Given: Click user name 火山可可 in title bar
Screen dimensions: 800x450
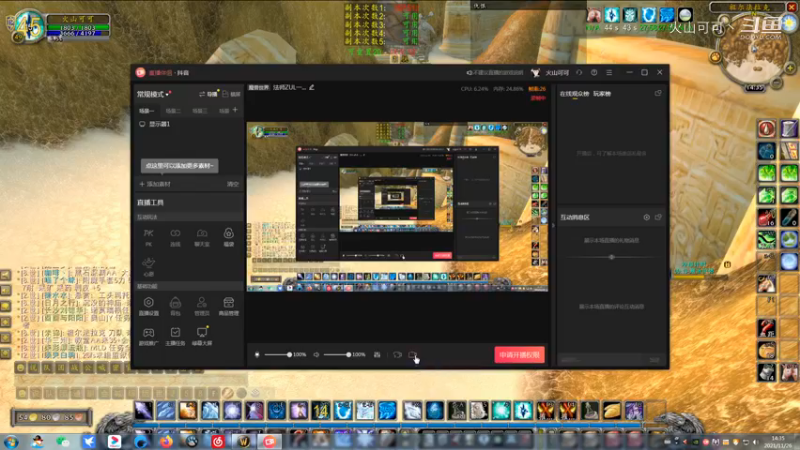Looking at the screenshot, I should [x=557, y=72].
